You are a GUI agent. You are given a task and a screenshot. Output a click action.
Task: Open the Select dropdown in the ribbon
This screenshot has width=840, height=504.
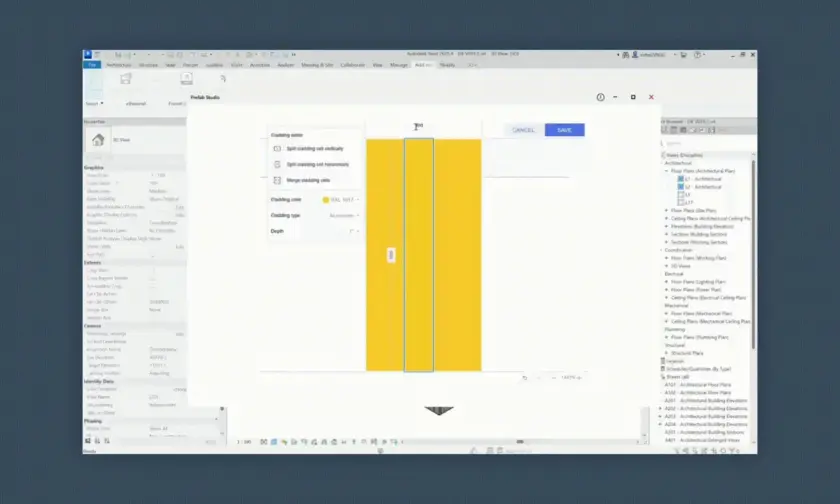point(94,103)
